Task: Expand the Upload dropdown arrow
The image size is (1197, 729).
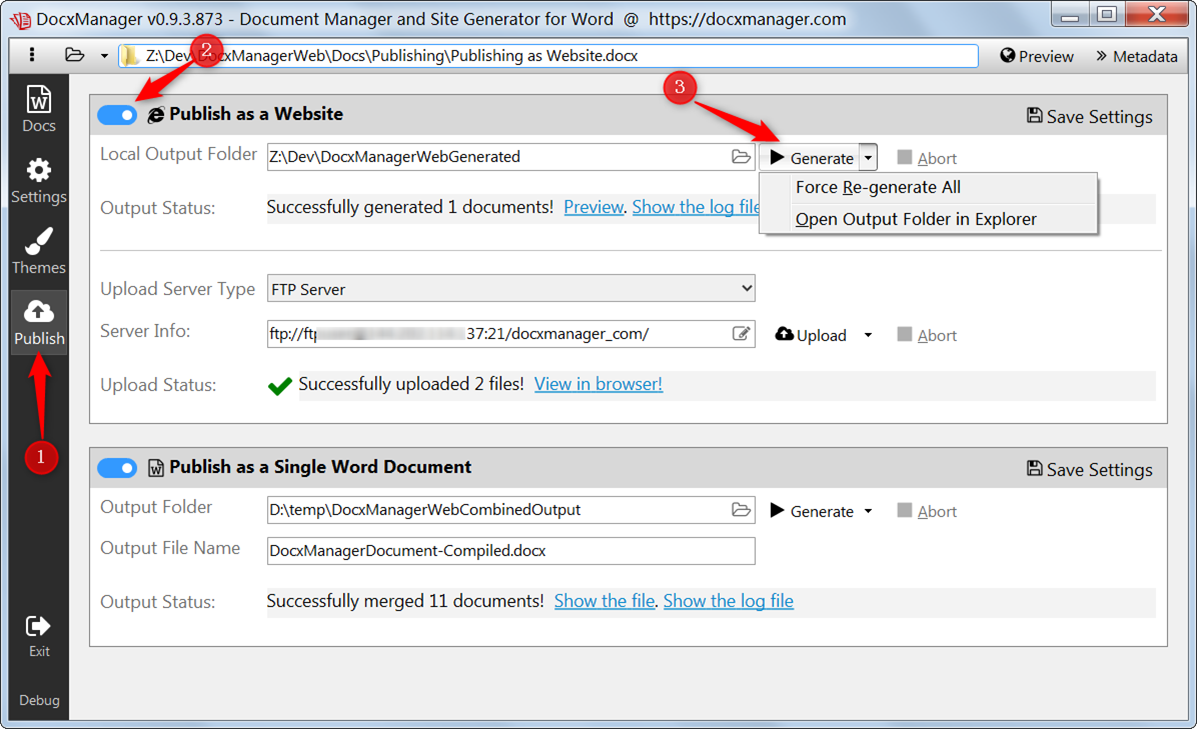Action: click(868, 335)
